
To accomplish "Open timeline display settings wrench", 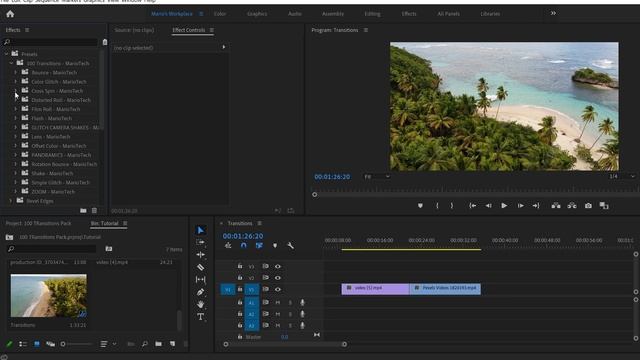I will coord(290,245).
